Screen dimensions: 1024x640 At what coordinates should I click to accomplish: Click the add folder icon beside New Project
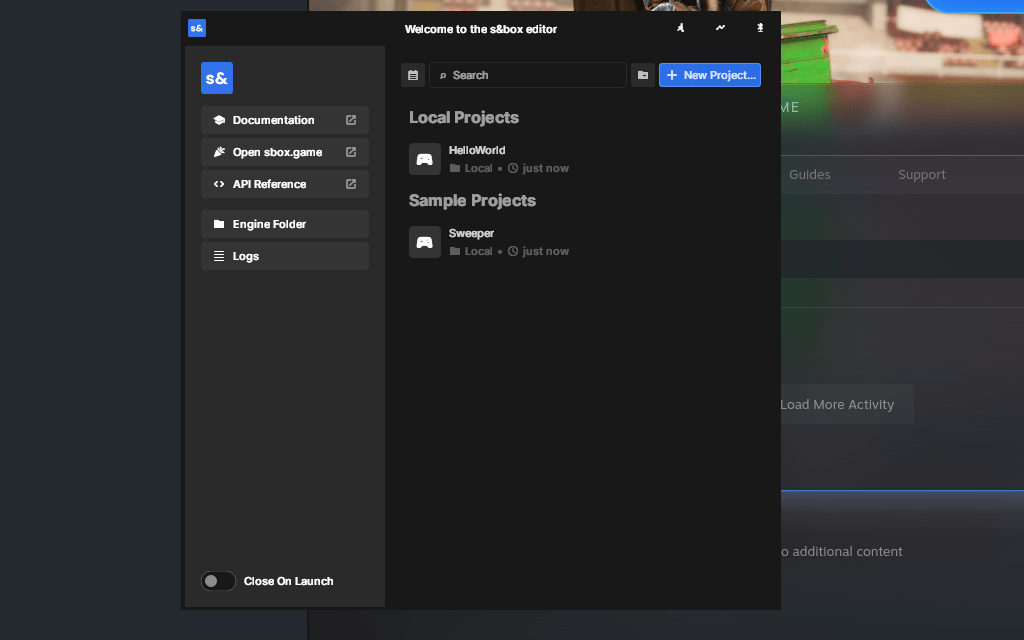tap(643, 75)
